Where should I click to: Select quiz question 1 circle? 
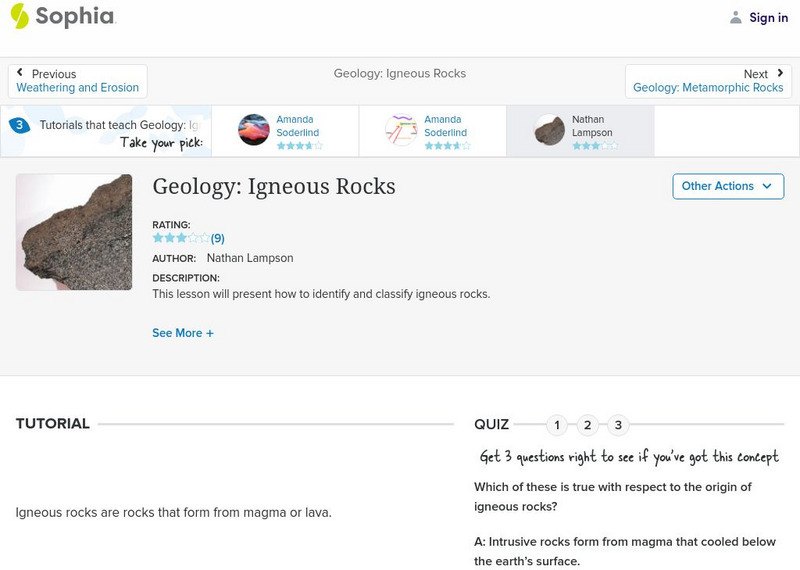tap(557, 425)
